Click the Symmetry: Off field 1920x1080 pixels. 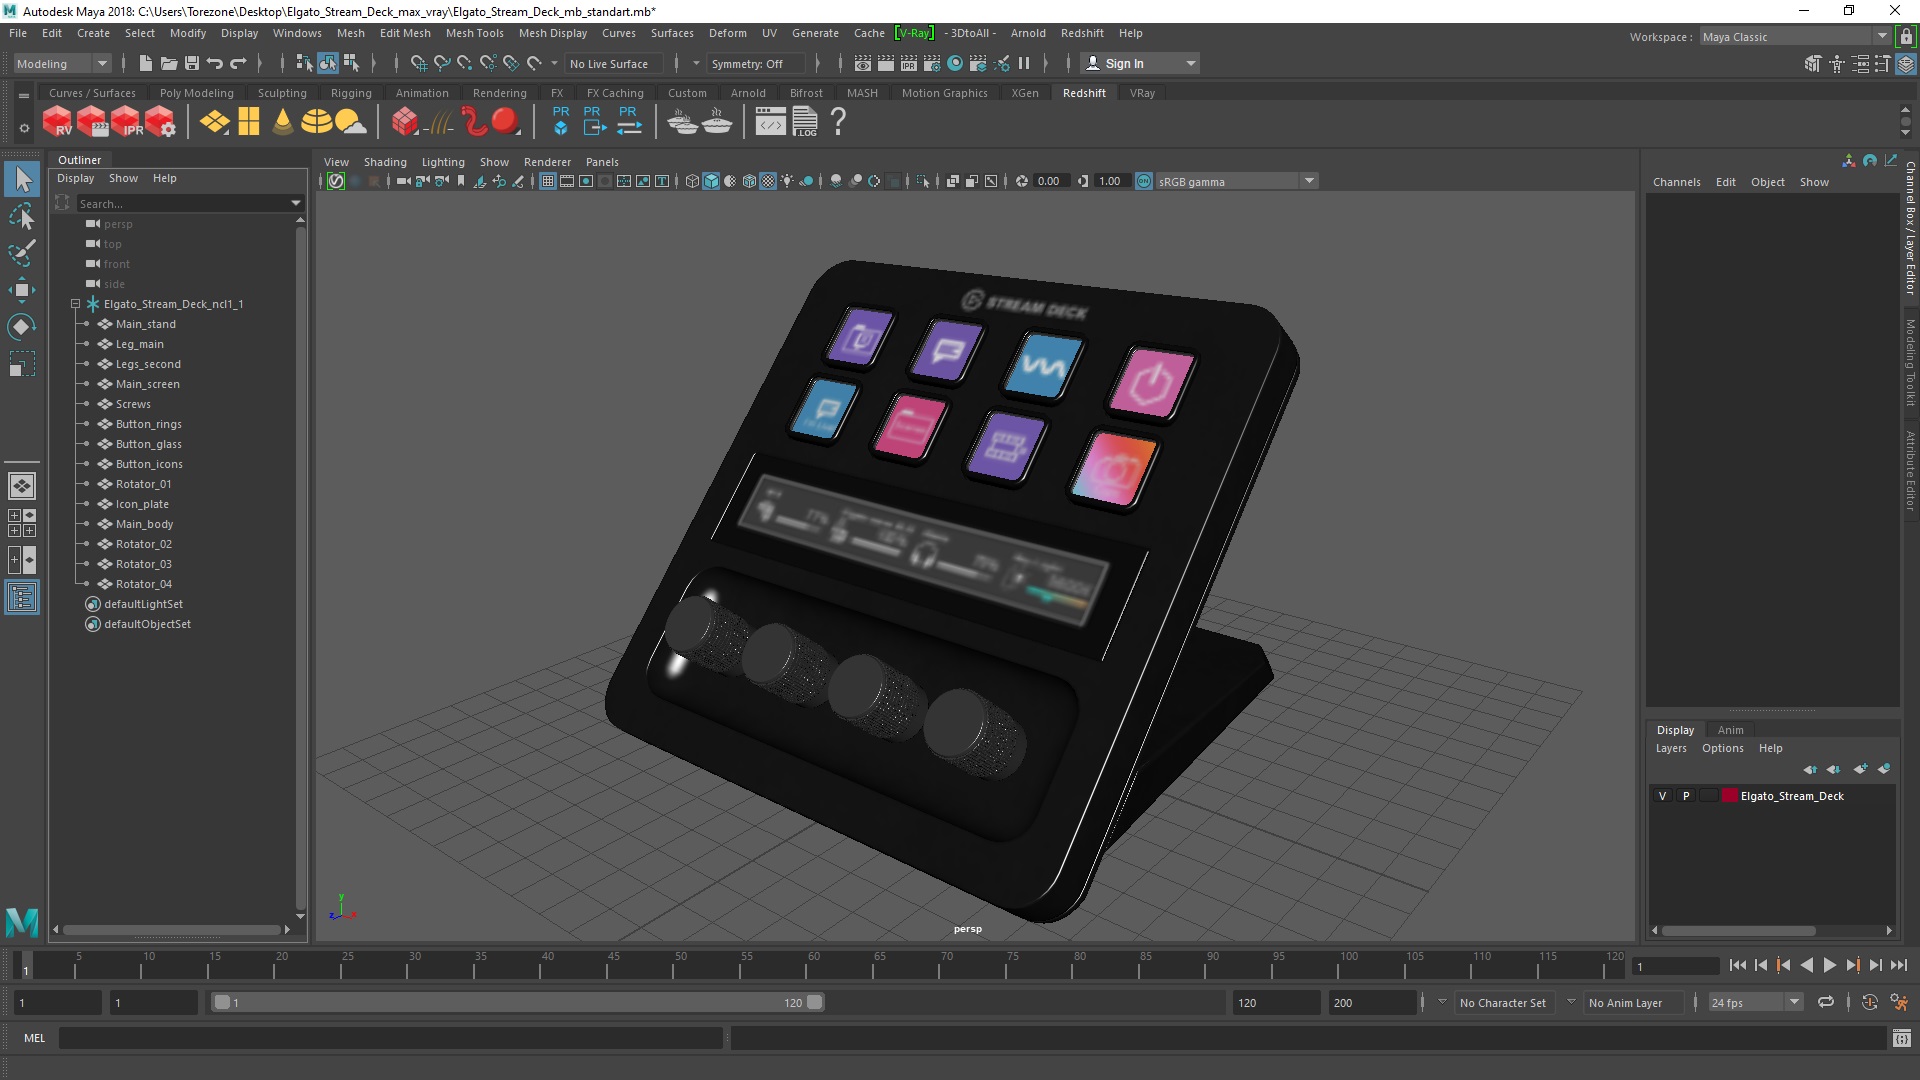click(x=755, y=63)
